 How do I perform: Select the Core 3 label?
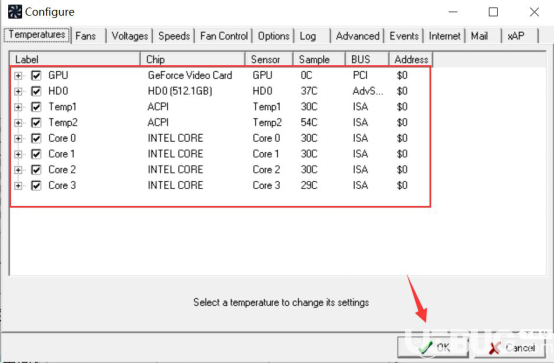click(62, 186)
